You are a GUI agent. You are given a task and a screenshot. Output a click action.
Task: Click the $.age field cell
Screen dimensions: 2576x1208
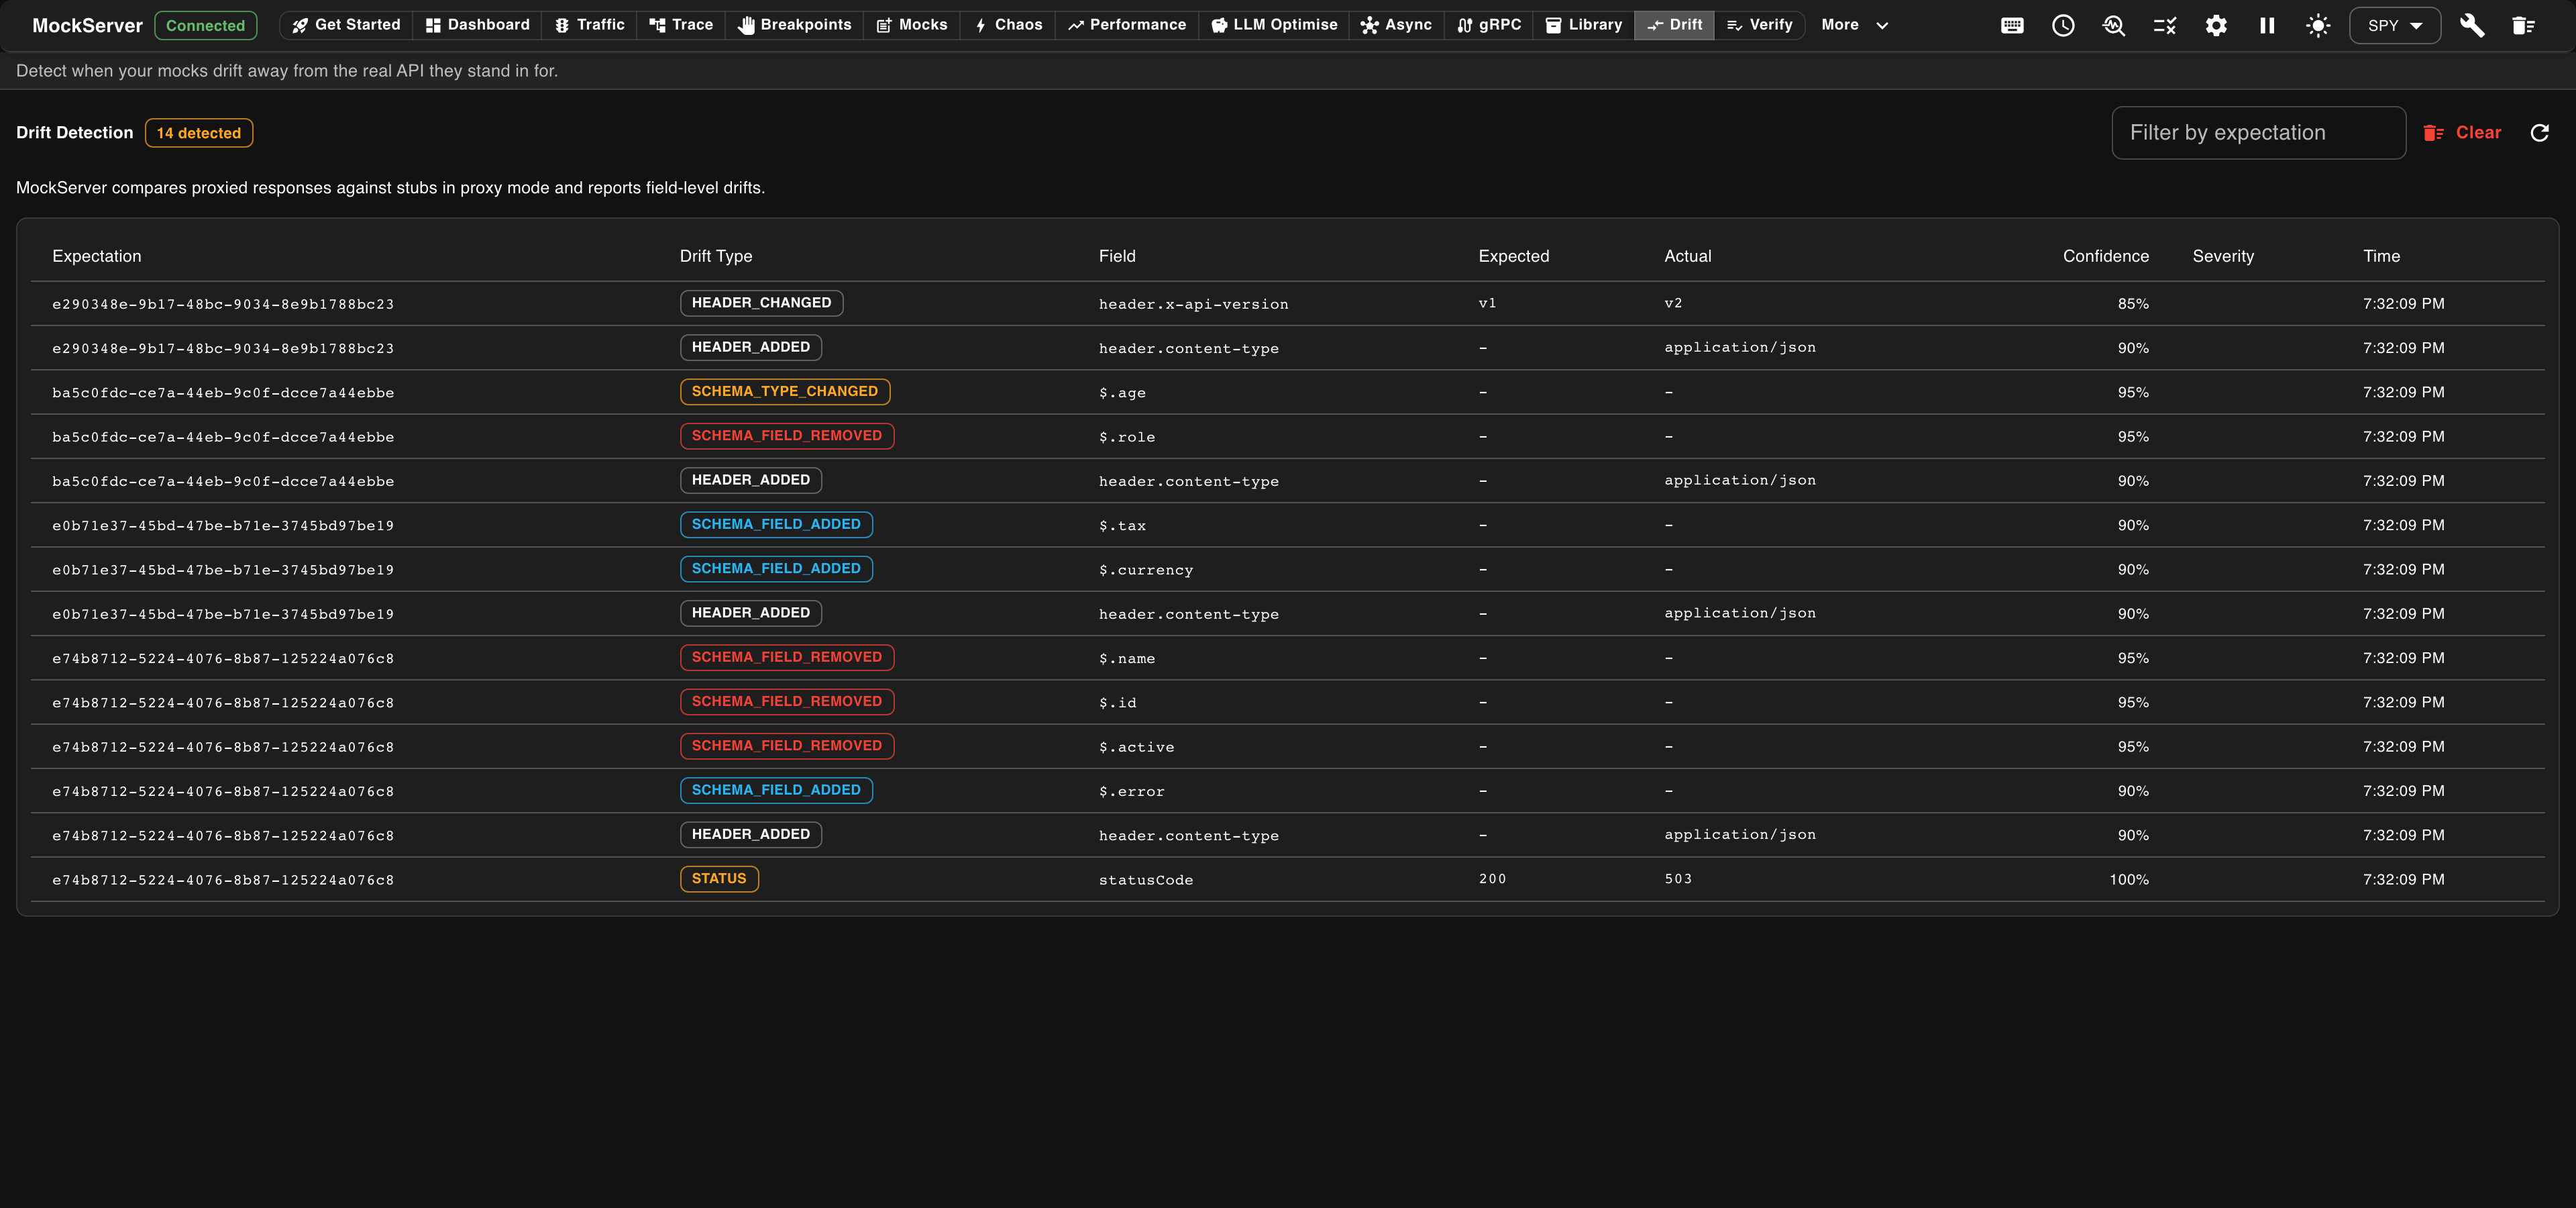coord(1122,393)
